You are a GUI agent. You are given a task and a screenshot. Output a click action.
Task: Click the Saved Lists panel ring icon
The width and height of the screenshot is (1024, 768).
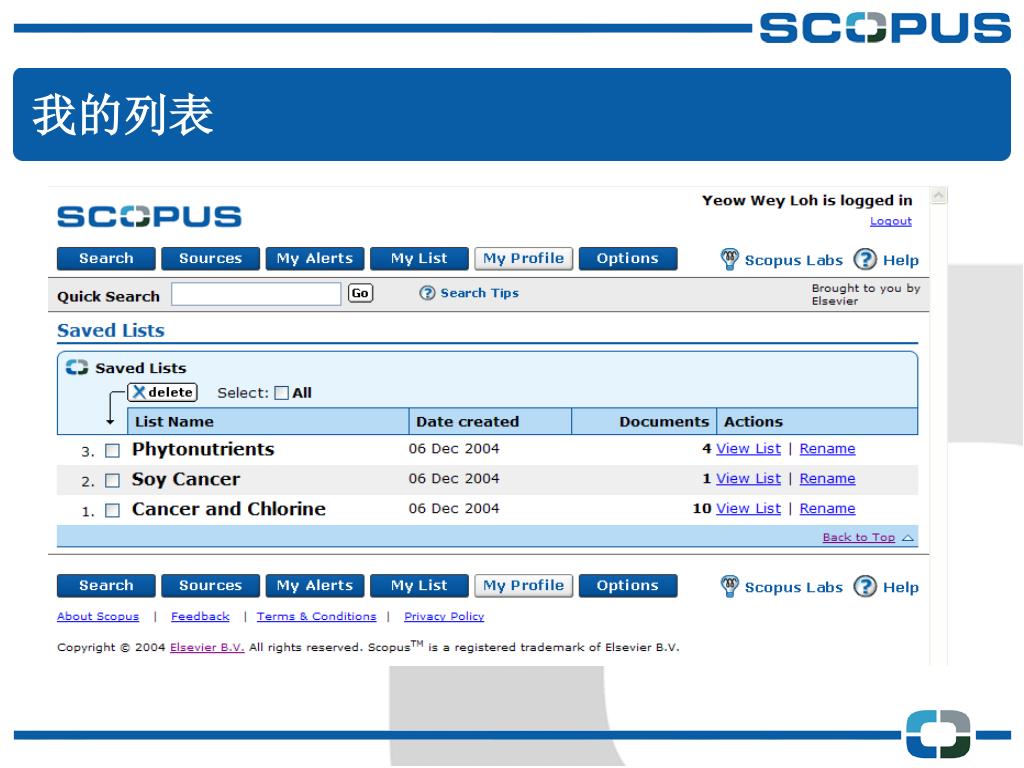click(x=76, y=368)
